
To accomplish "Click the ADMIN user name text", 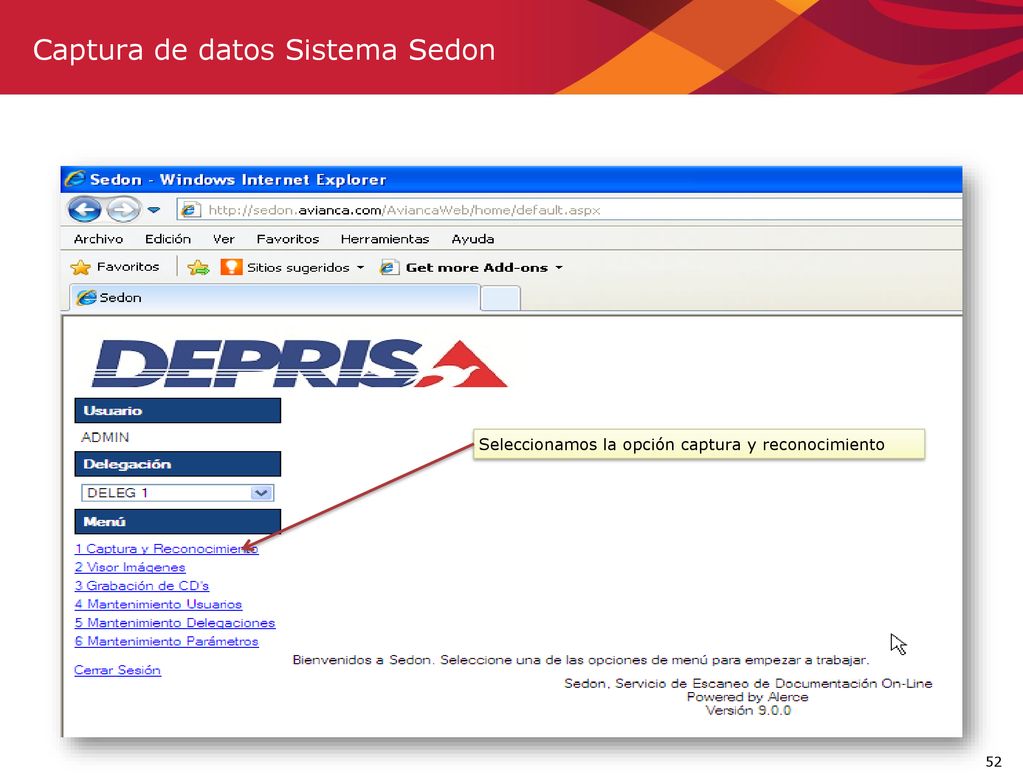I will pos(105,437).
